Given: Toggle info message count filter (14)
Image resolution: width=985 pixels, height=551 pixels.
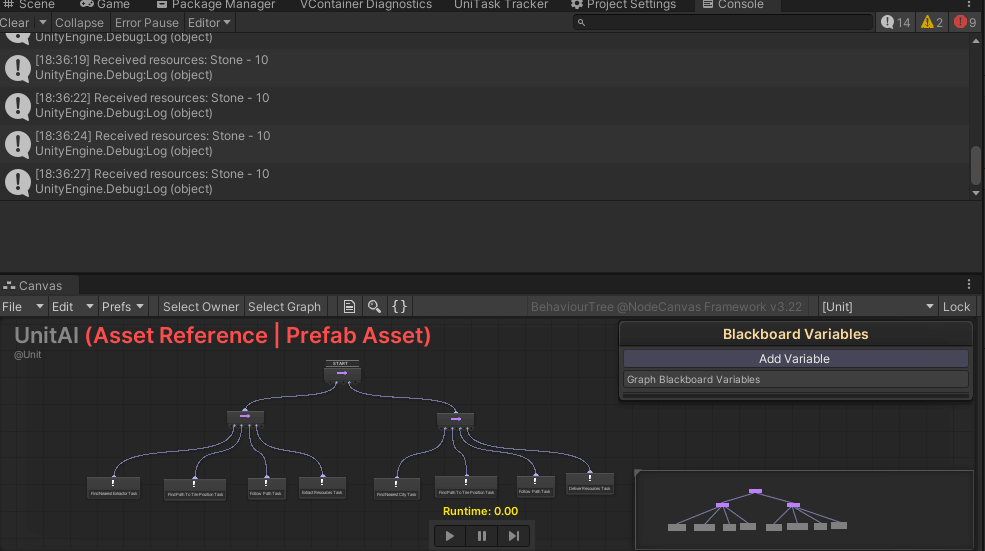Looking at the screenshot, I should [x=896, y=23].
